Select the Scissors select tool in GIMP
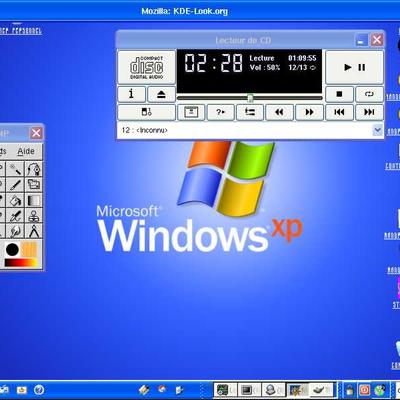The height and width of the screenshot is (400, 400). point(34,169)
